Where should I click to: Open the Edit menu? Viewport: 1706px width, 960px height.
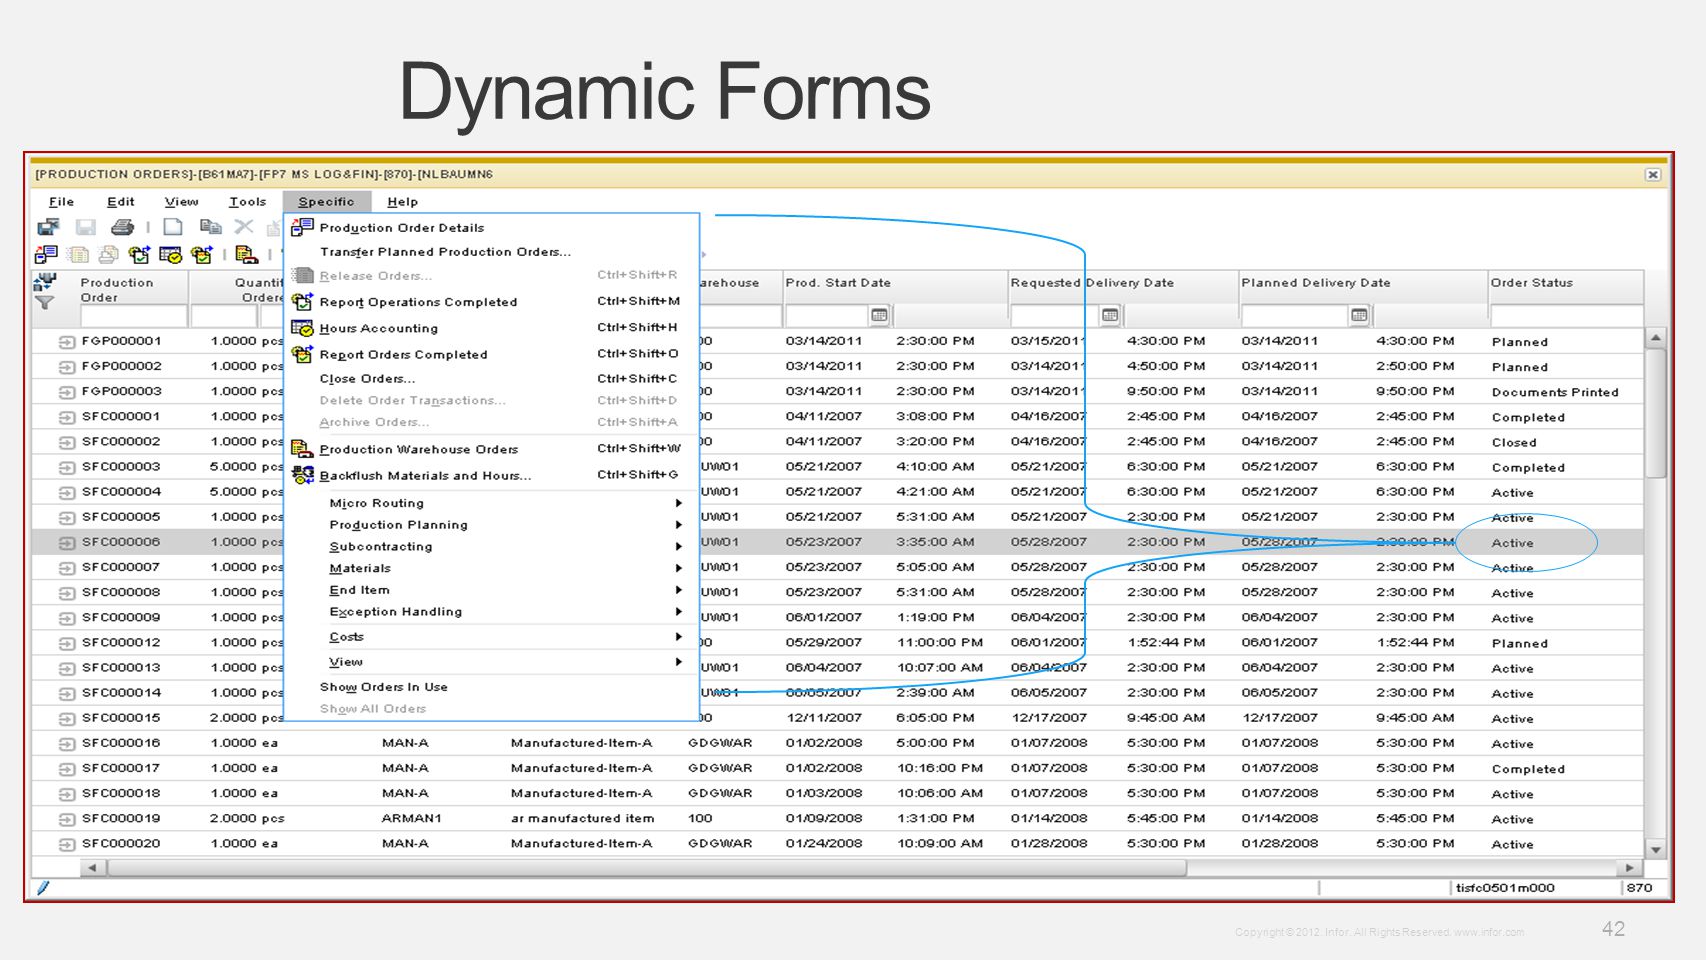(x=120, y=201)
